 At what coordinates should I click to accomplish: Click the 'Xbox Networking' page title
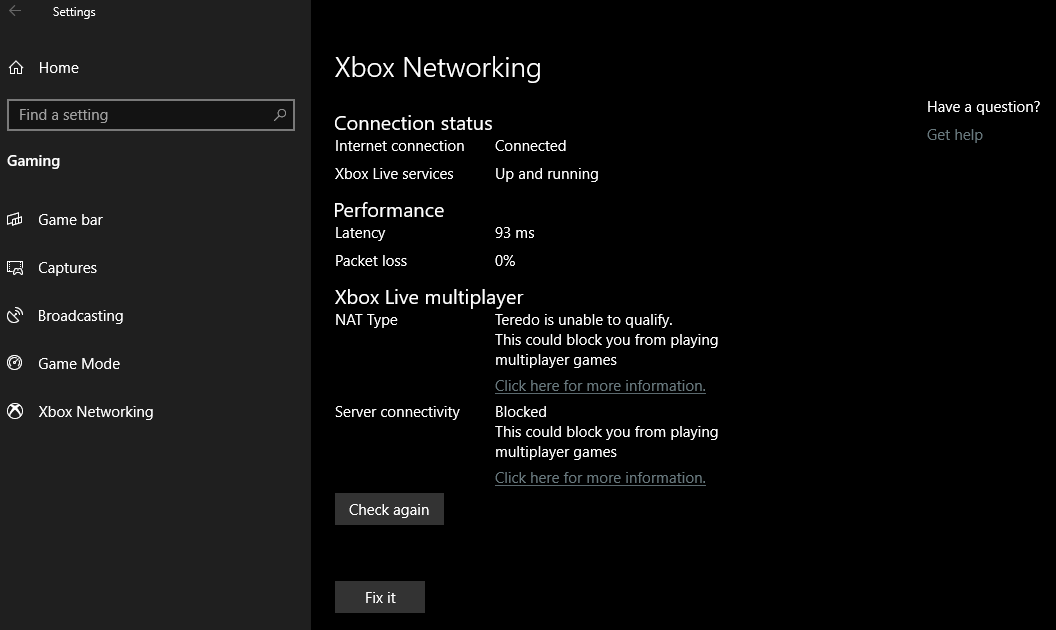click(x=438, y=67)
